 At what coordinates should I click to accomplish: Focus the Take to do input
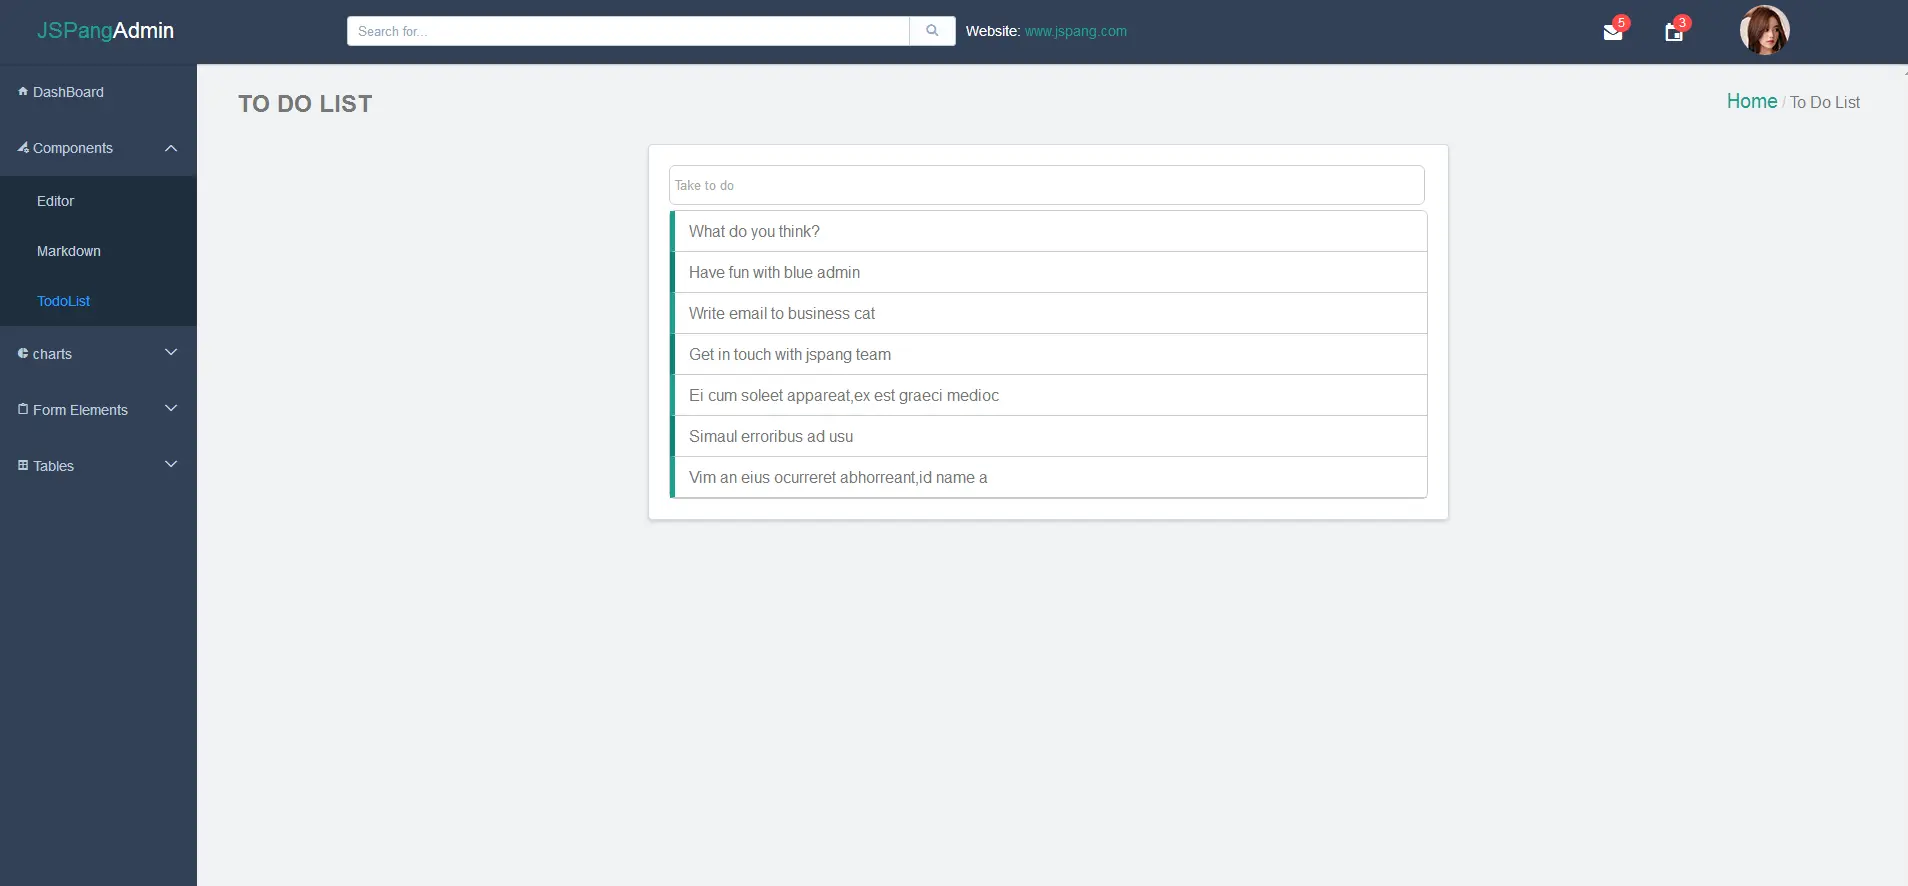[1046, 185]
